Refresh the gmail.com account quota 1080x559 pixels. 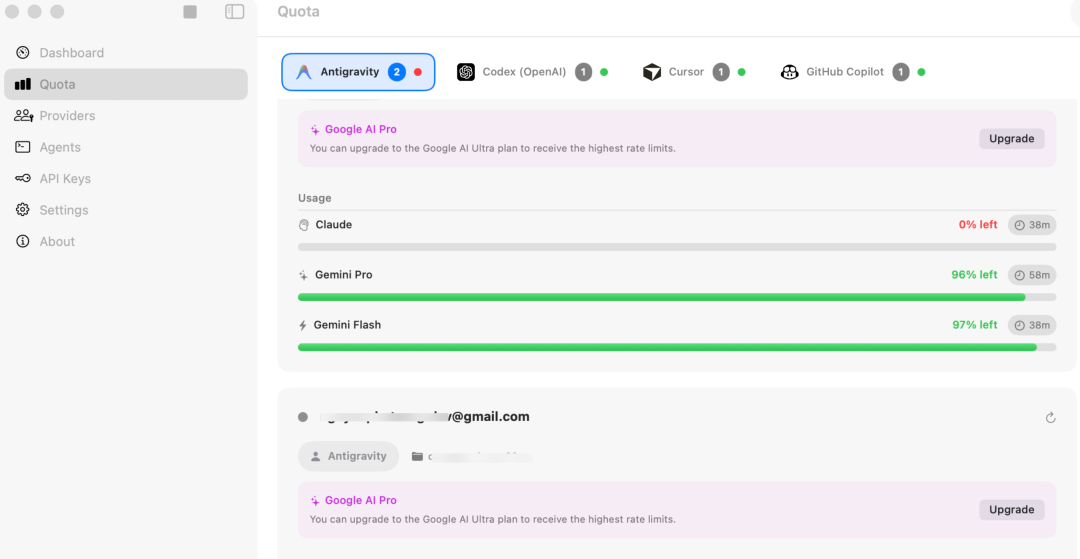click(1050, 417)
